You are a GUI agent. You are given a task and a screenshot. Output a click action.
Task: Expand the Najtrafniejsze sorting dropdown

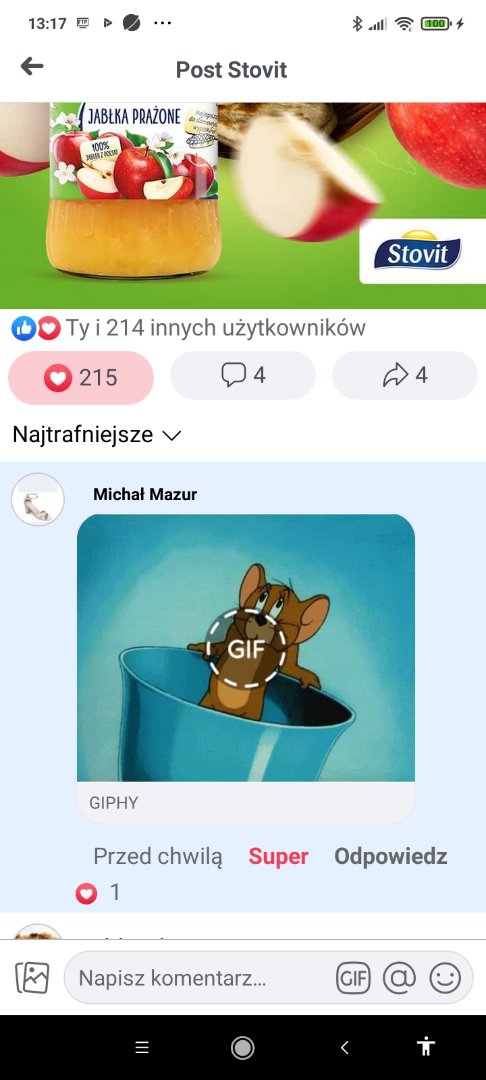pyautogui.click(x=96, y=435)
